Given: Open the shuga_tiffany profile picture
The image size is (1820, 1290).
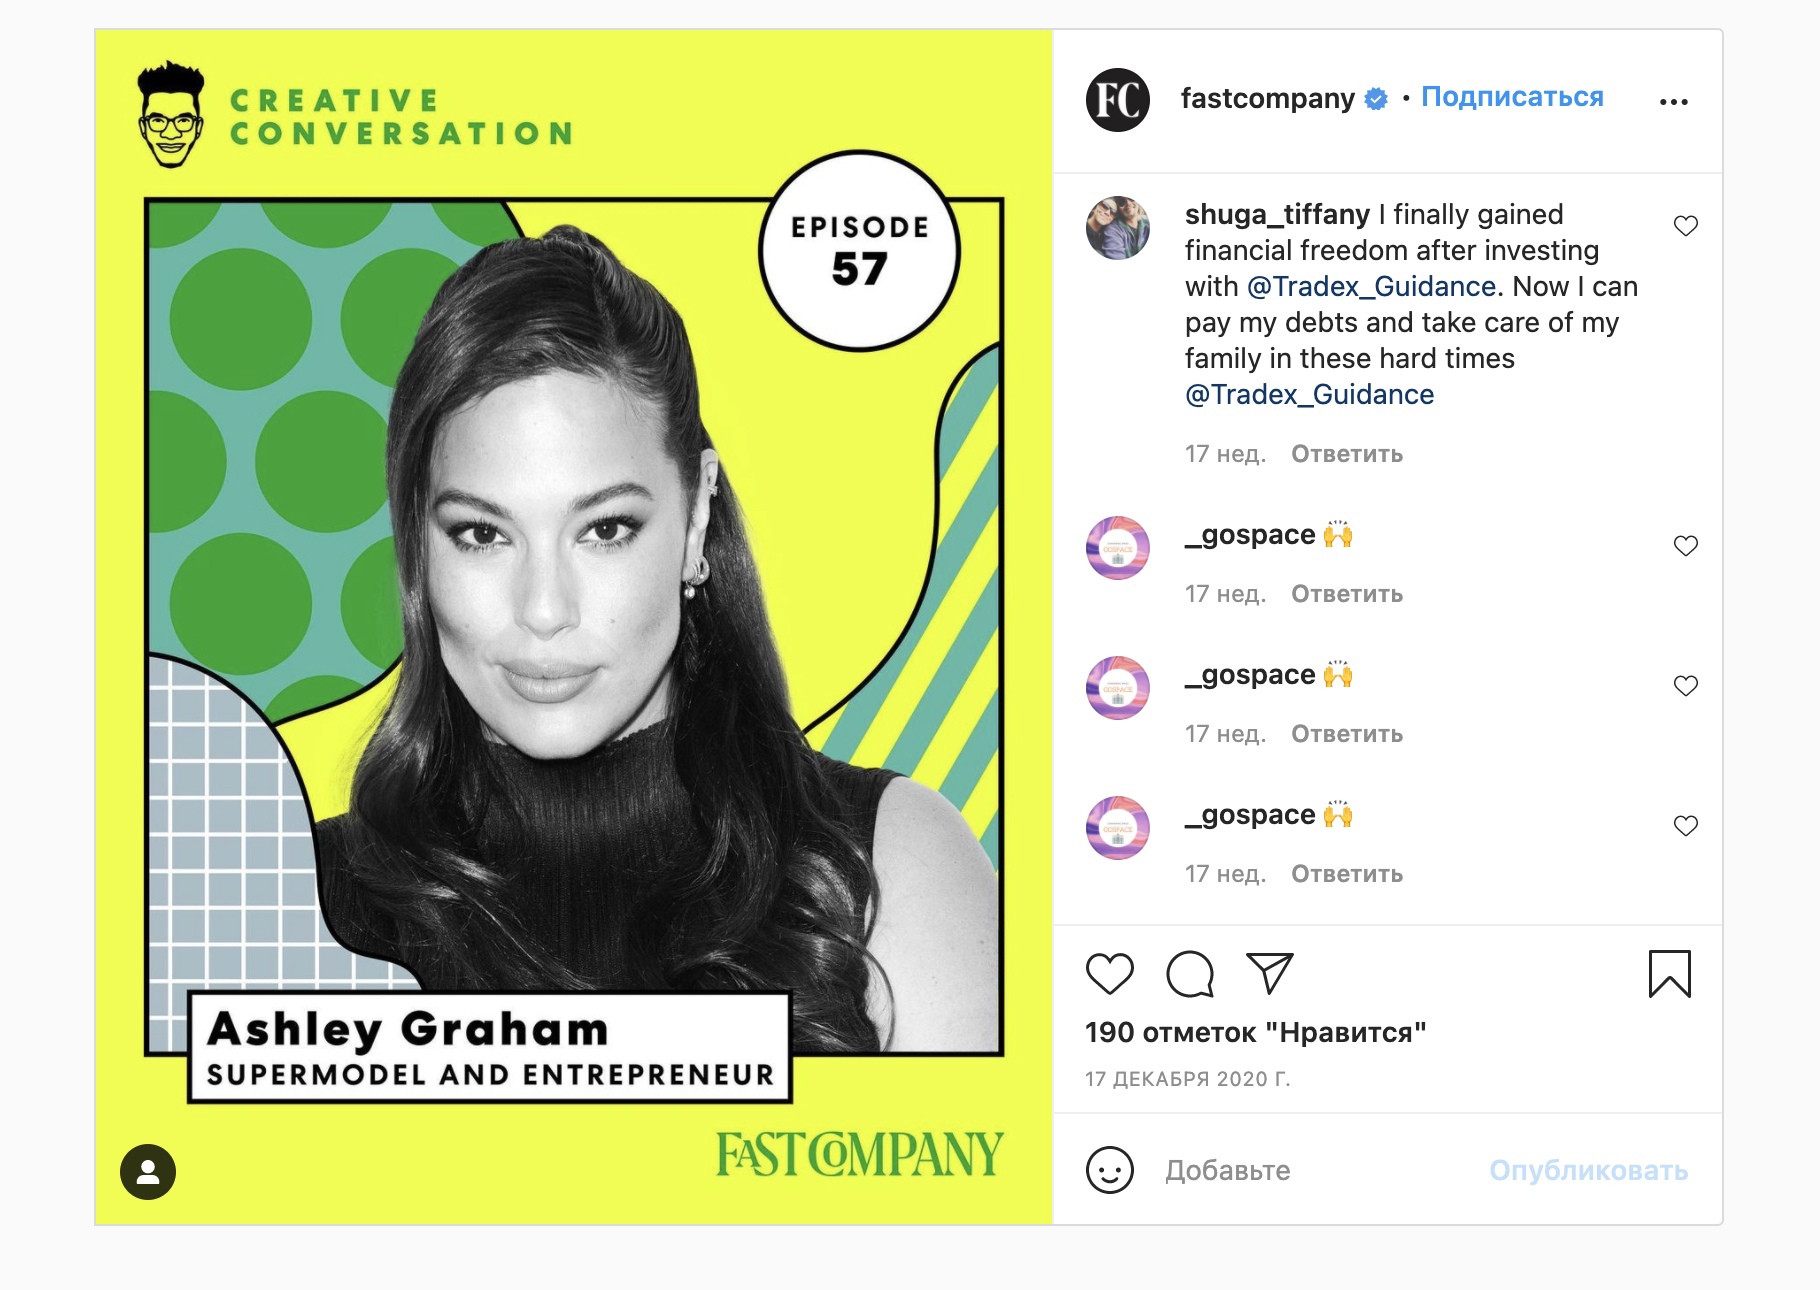Looking at the screenshot, I should 1117,227.
